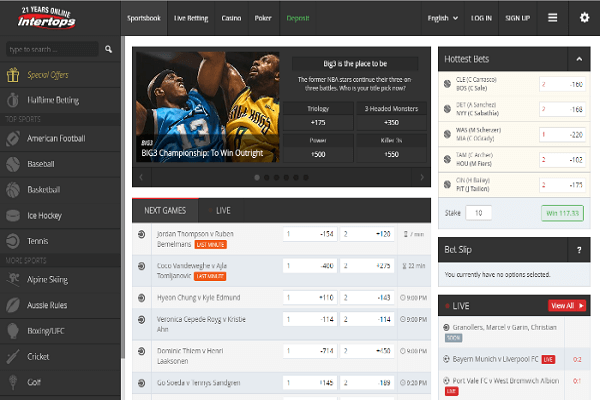Viewport: 600px width, 400px height.
Task: Go to previous banner slide
Action: [141, 177]
